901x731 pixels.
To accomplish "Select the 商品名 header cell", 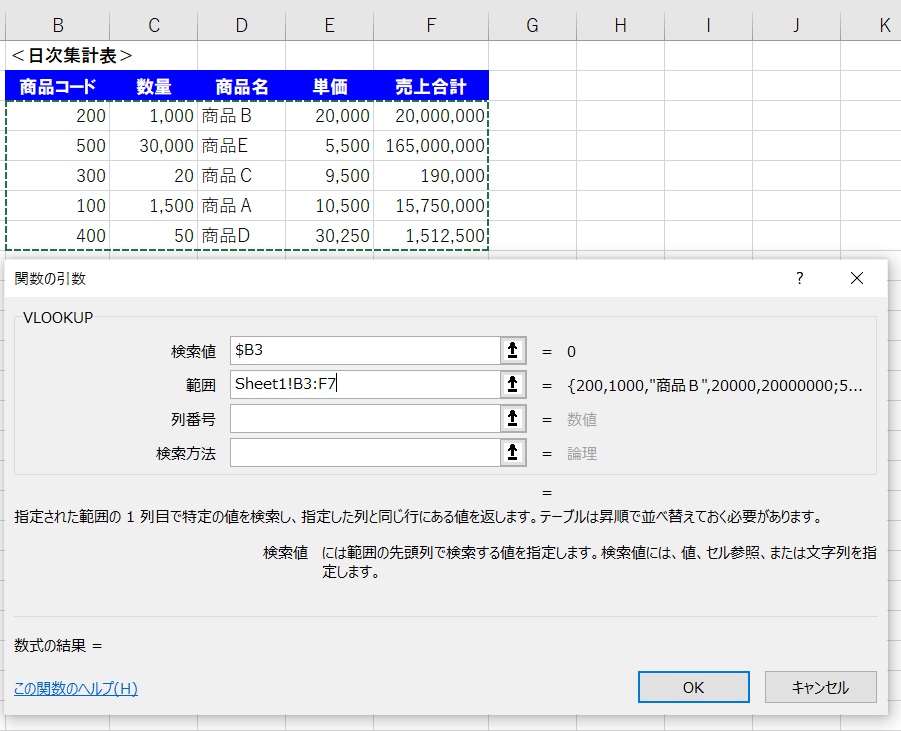I will pyautogui.click(x=241, y=86).
